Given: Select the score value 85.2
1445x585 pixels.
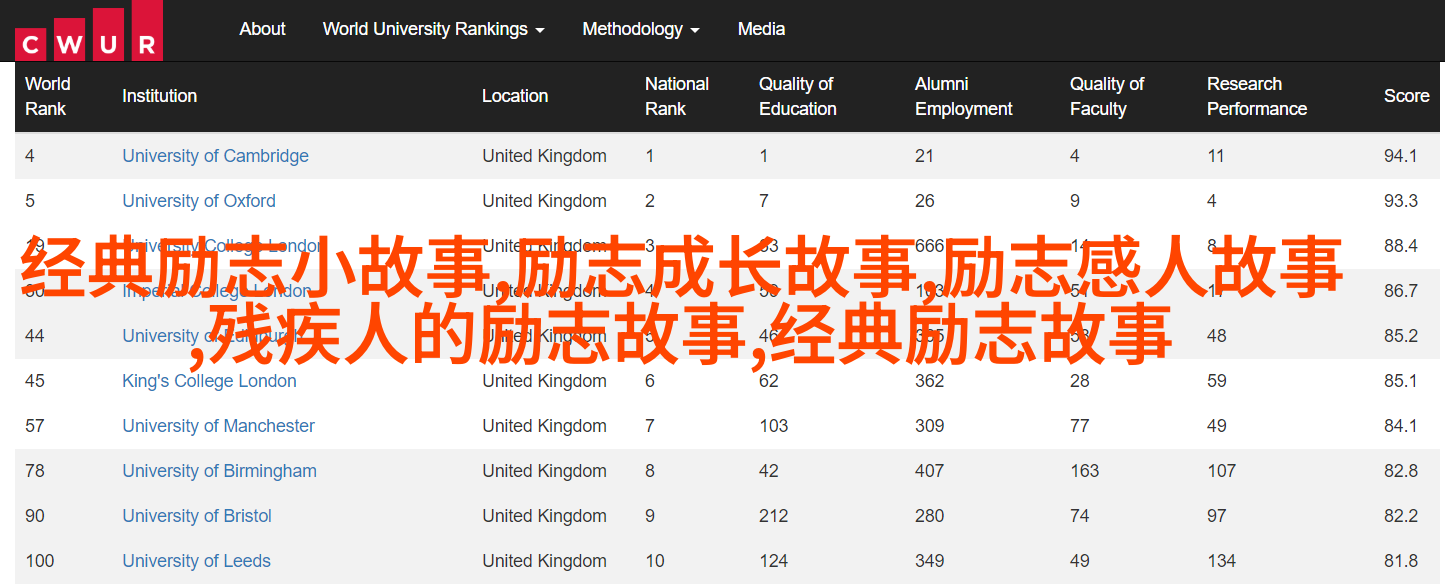Looking at the screenshot, I should click(1401, 336).
